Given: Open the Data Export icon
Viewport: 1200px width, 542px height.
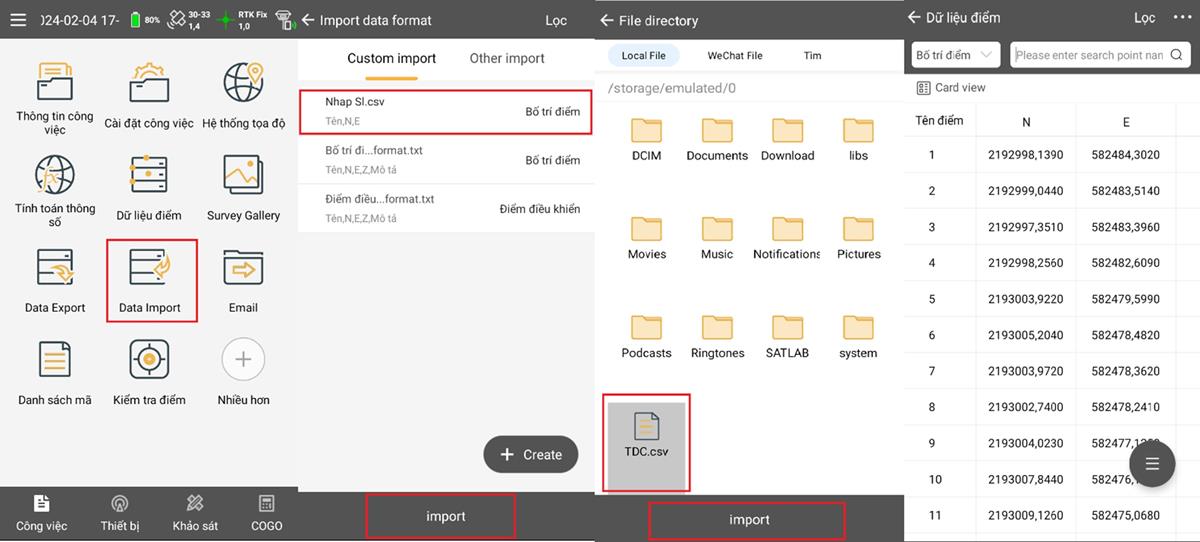Looking at the screenshot, I should [55, 269].
